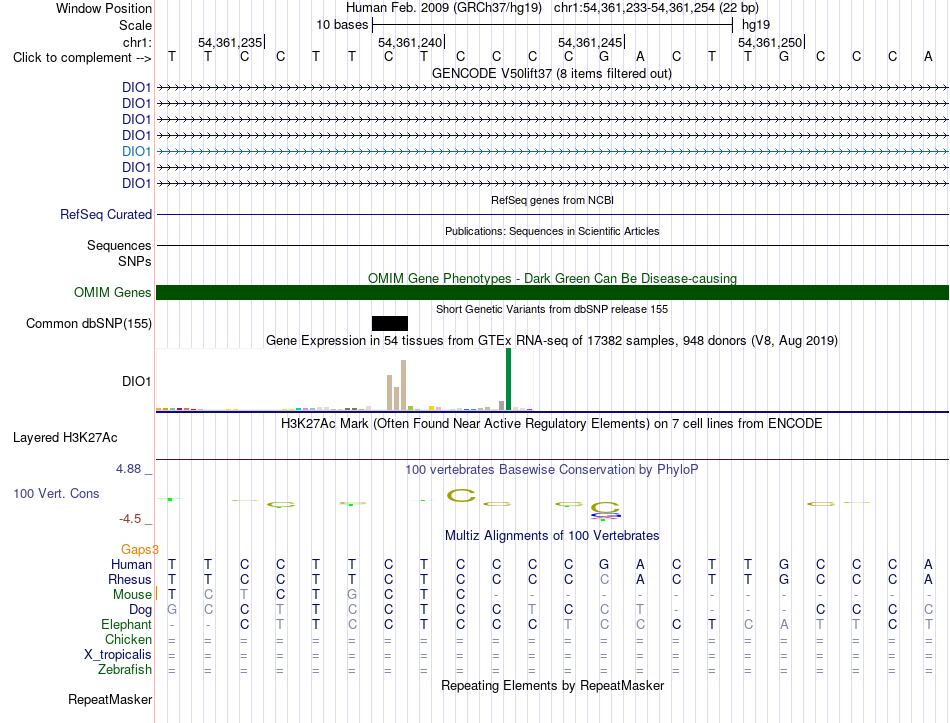Click the large C PhyloP conservation logo
This screenshot has height=723, width=950.
click(461, 496)
